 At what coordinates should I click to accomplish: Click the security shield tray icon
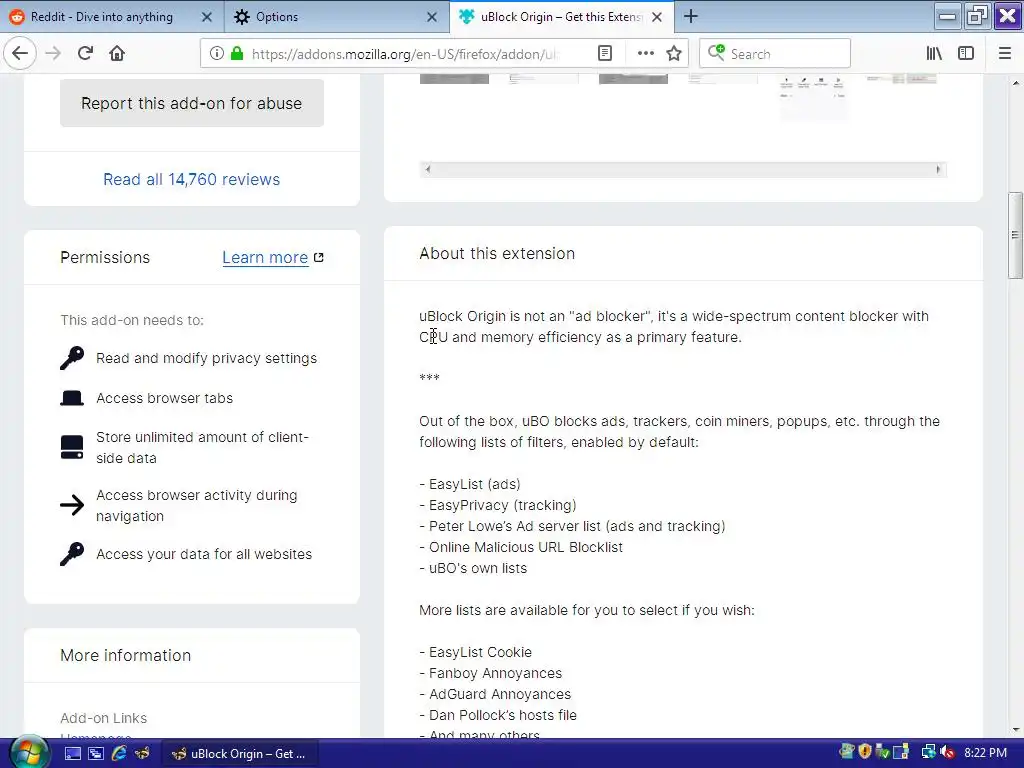[865, 752]
